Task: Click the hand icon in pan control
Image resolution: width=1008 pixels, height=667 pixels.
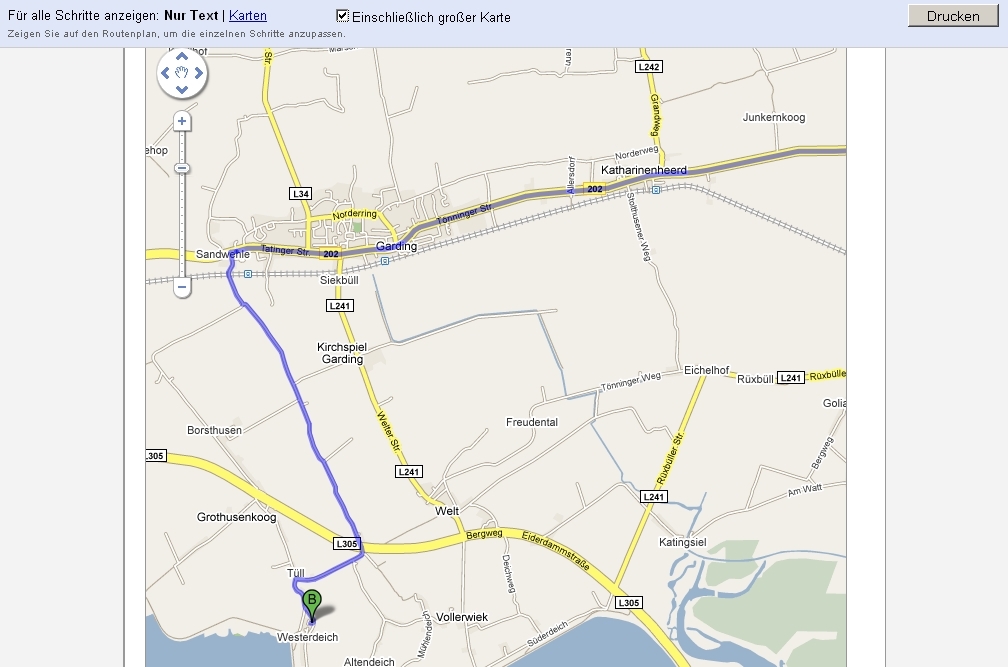Action: (182, 73)
